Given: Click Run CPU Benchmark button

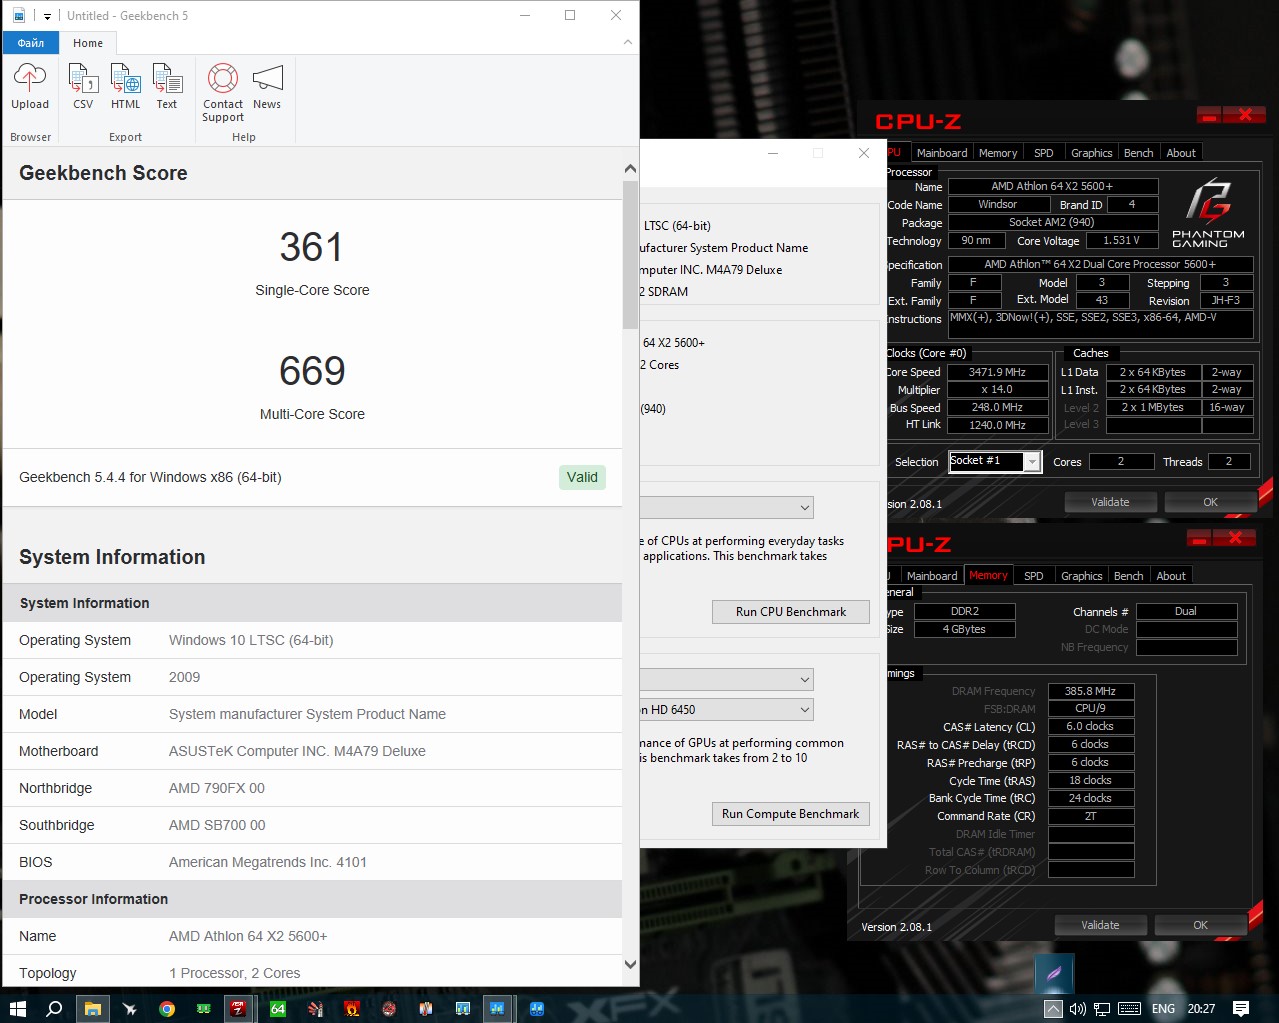Looking at the screenshot, I should [791, 612].
